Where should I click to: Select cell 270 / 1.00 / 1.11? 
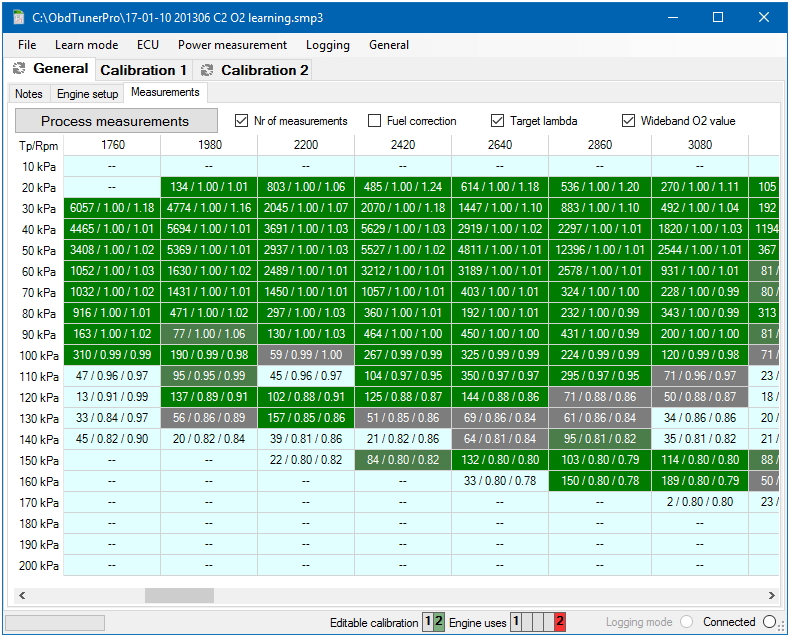(x=700, y=187)
